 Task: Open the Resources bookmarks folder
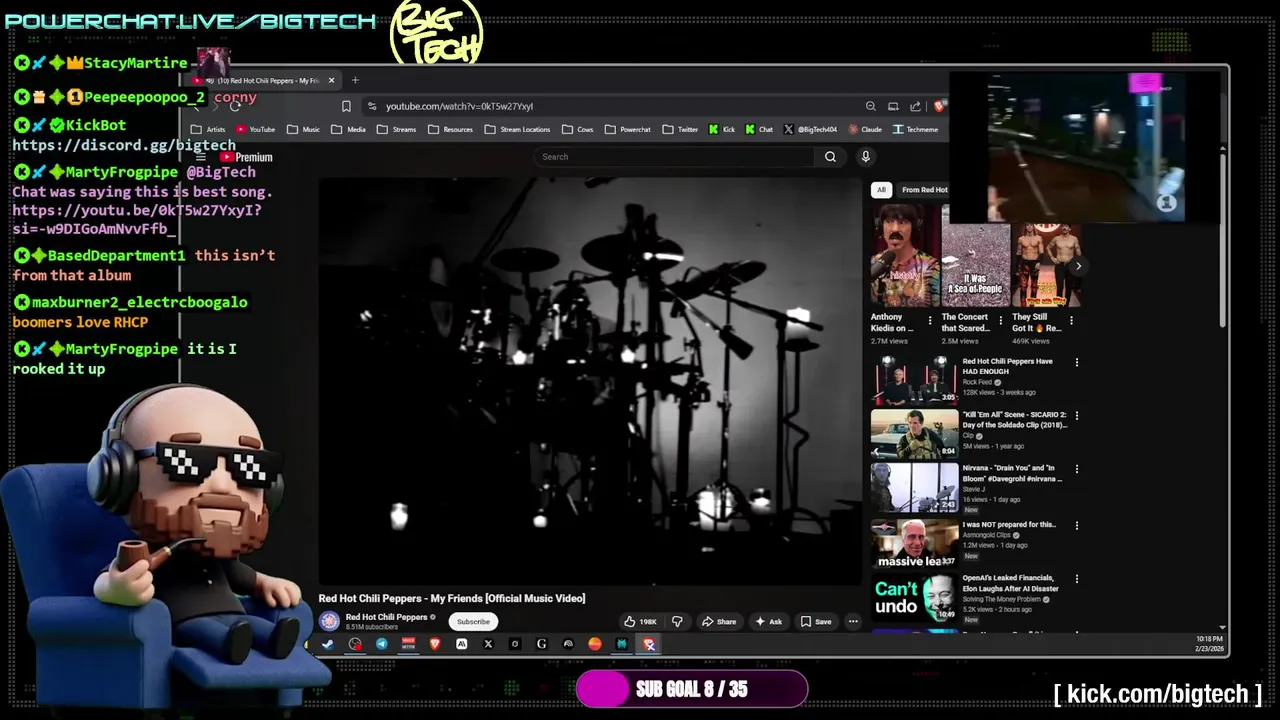click(450, 129)
